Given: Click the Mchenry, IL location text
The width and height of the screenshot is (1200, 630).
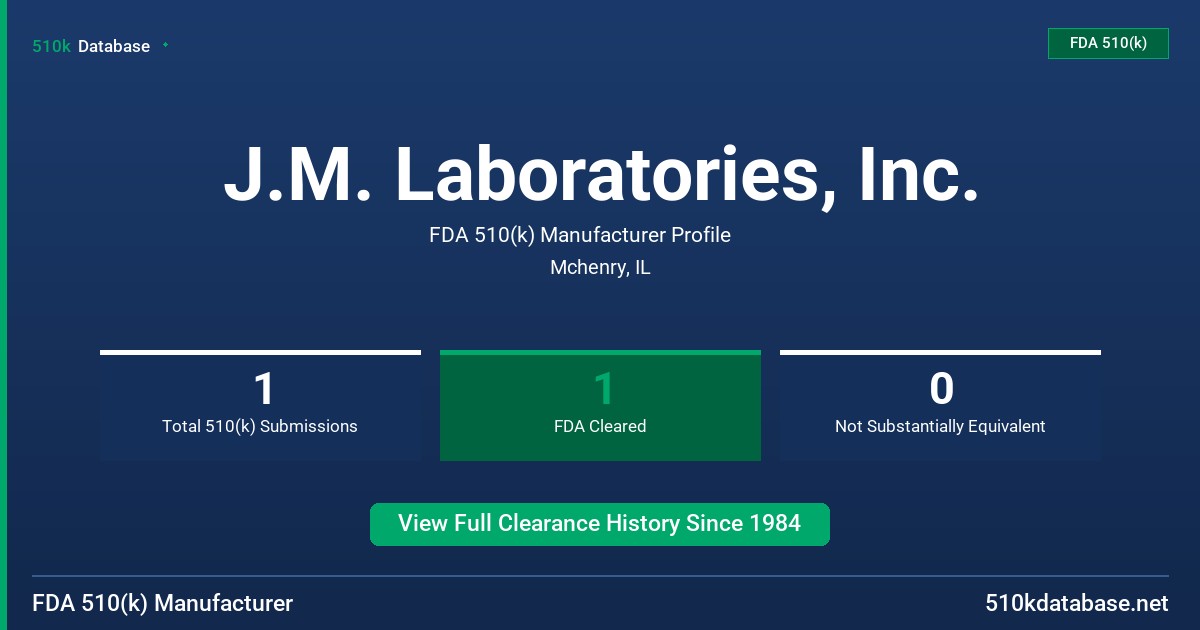Looking at the screenshot, I should [x=600, y=268].
